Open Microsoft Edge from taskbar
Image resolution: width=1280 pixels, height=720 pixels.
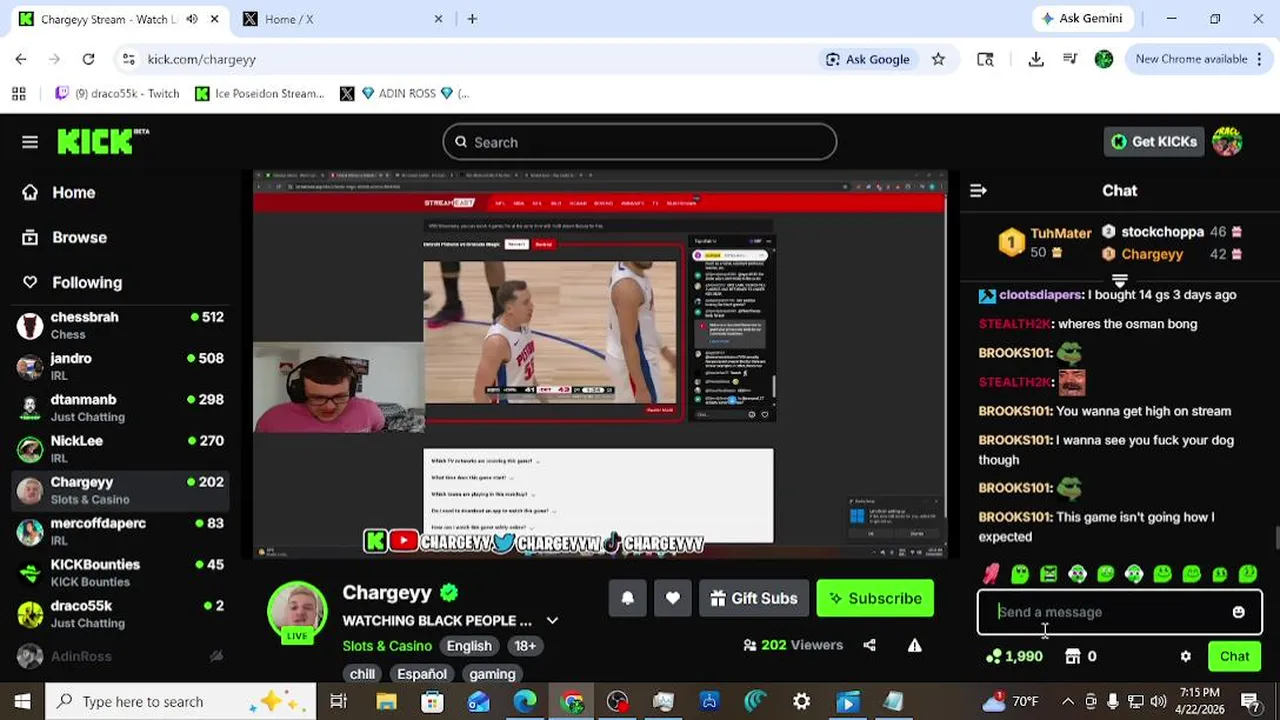525,702
